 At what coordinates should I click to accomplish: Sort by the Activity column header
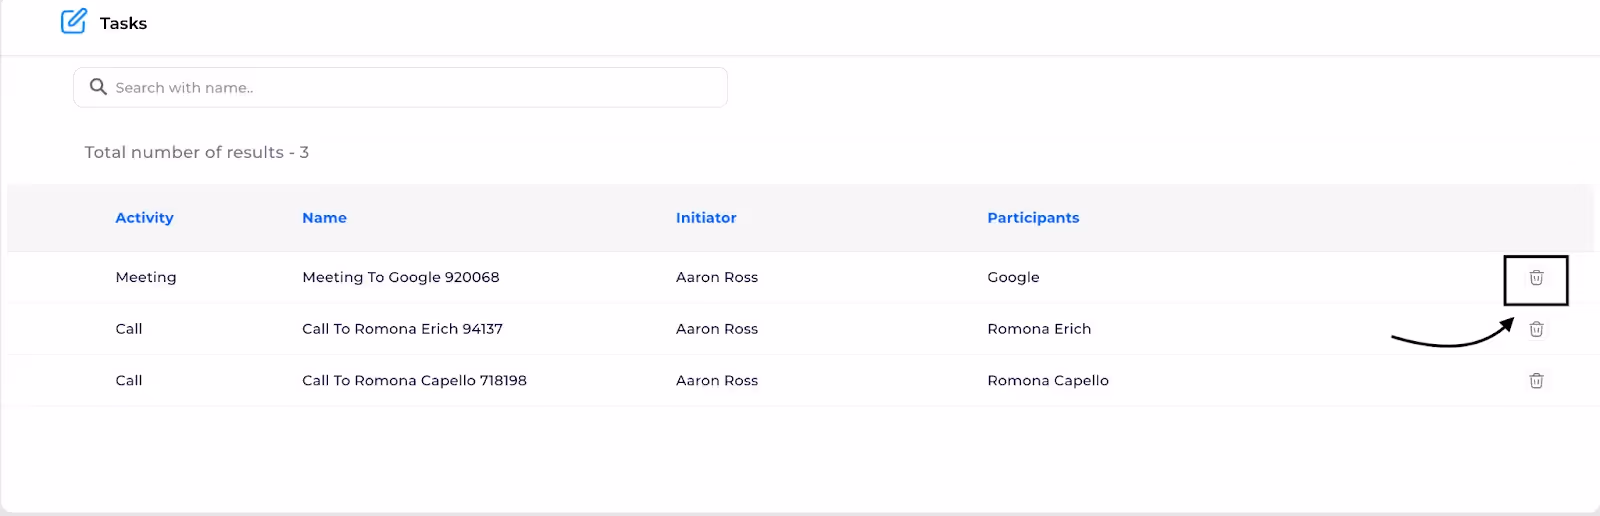point(144,218)
